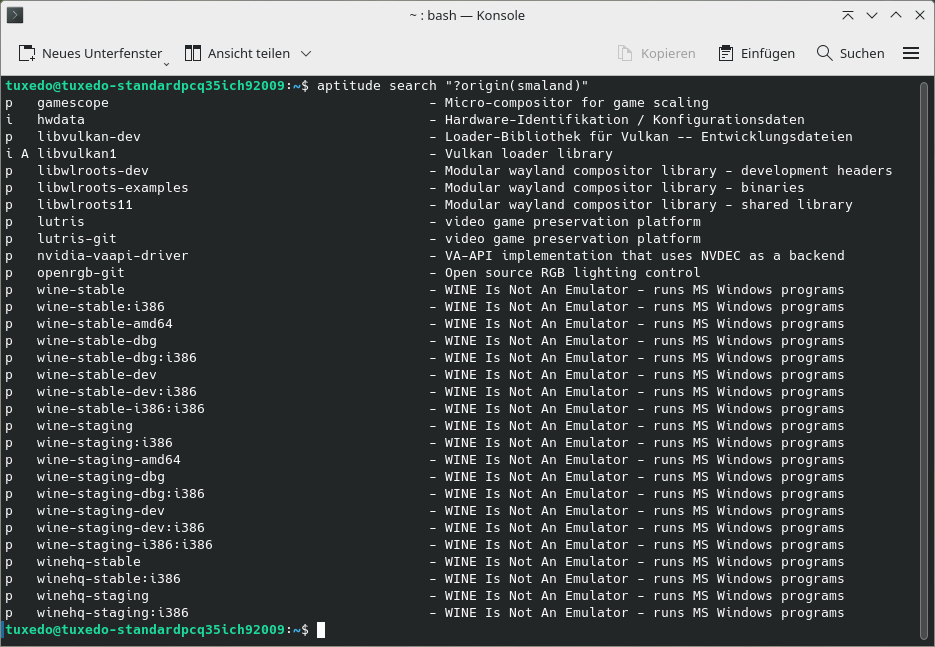Click the Kopieren copy icon
The height and width of the screenshot is (647, 935).
(x=624, y=54)
